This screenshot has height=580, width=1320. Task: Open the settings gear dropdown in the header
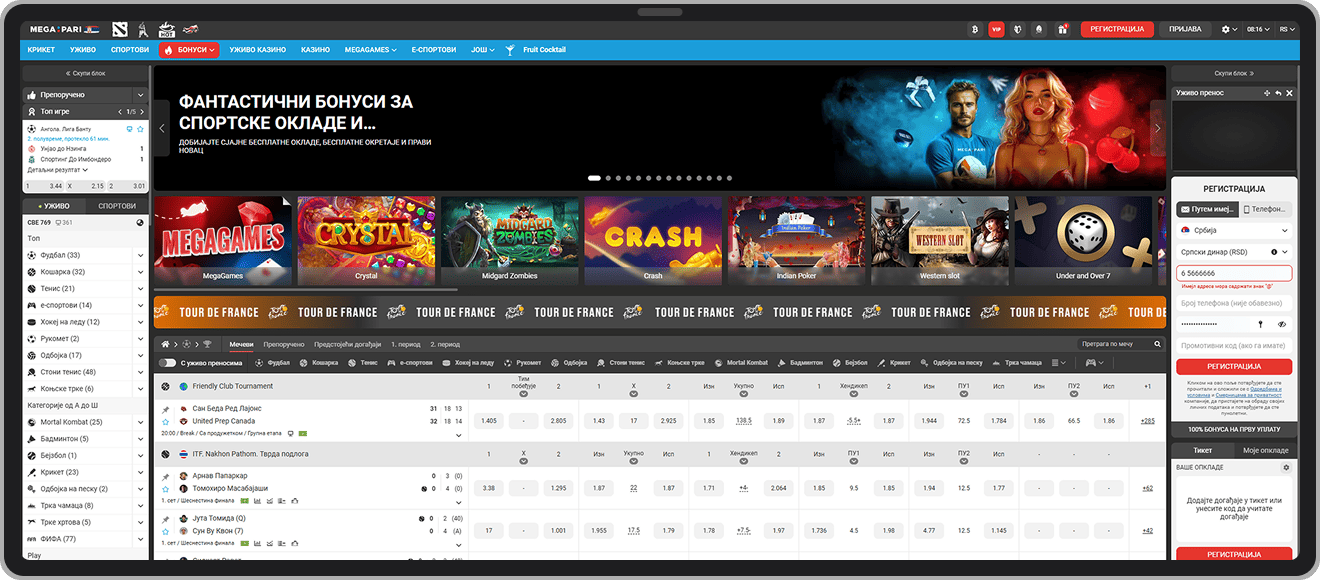(1230, 29)
